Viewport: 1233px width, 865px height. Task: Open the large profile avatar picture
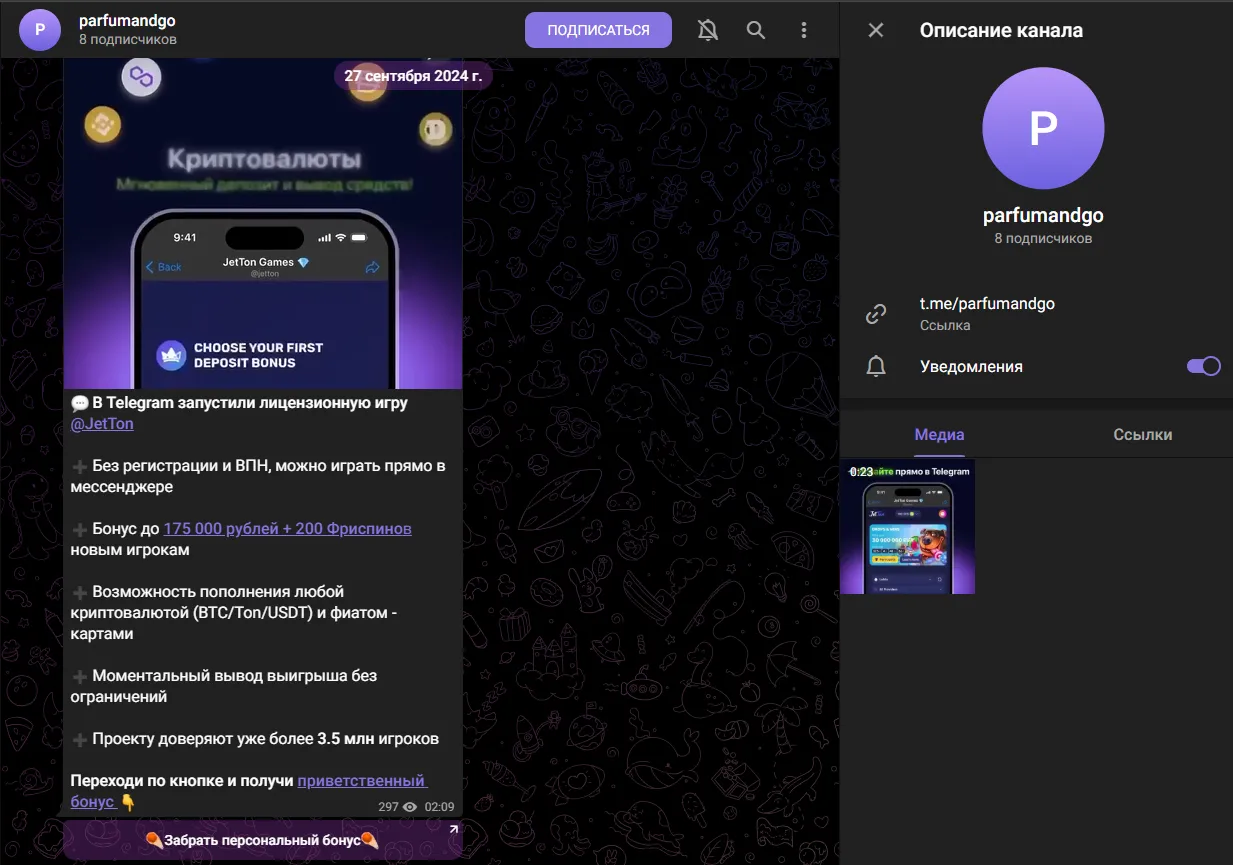1043,128
